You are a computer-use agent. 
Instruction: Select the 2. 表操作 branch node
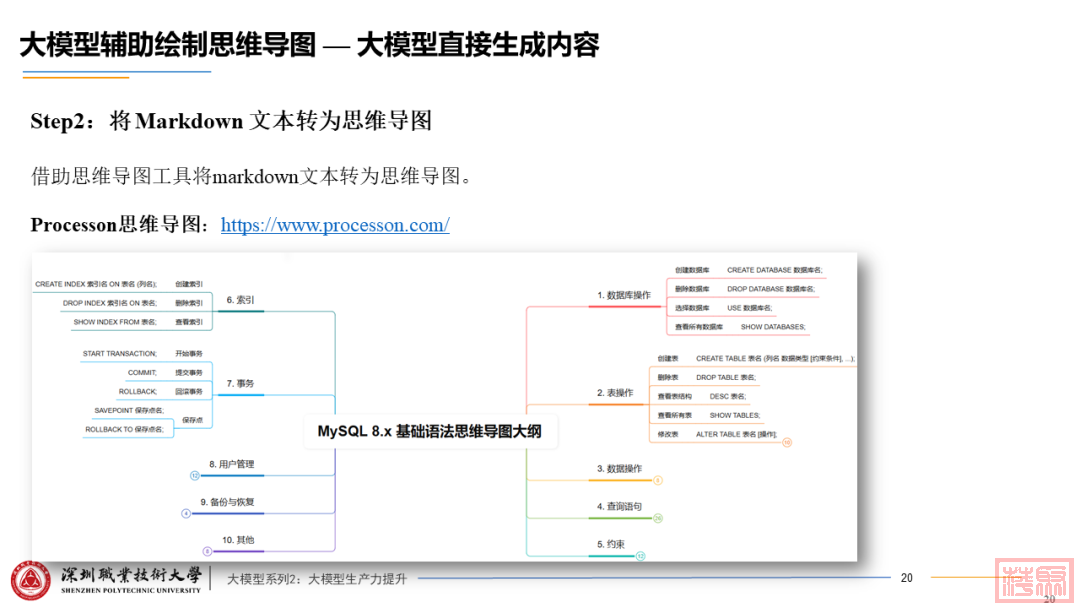pyautogui.click(x=615, y=393)
